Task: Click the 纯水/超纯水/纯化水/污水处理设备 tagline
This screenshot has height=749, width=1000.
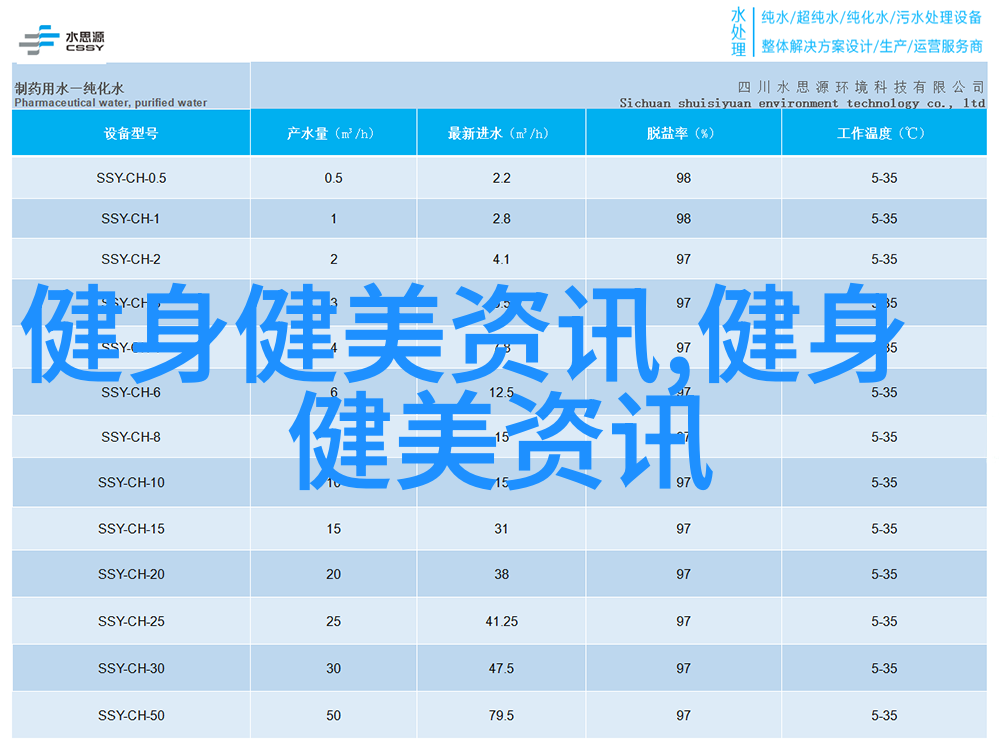Action: 871,17
